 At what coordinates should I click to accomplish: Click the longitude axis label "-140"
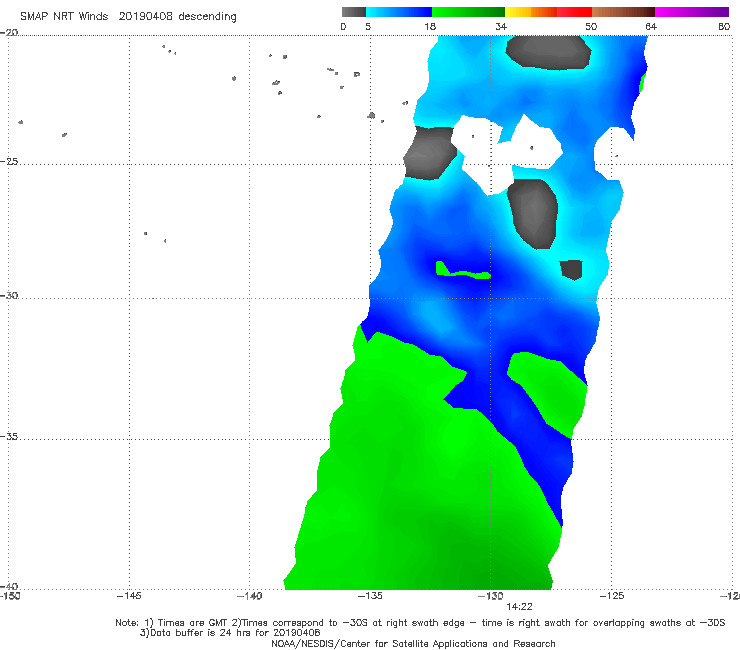click(x=249, y=596)
